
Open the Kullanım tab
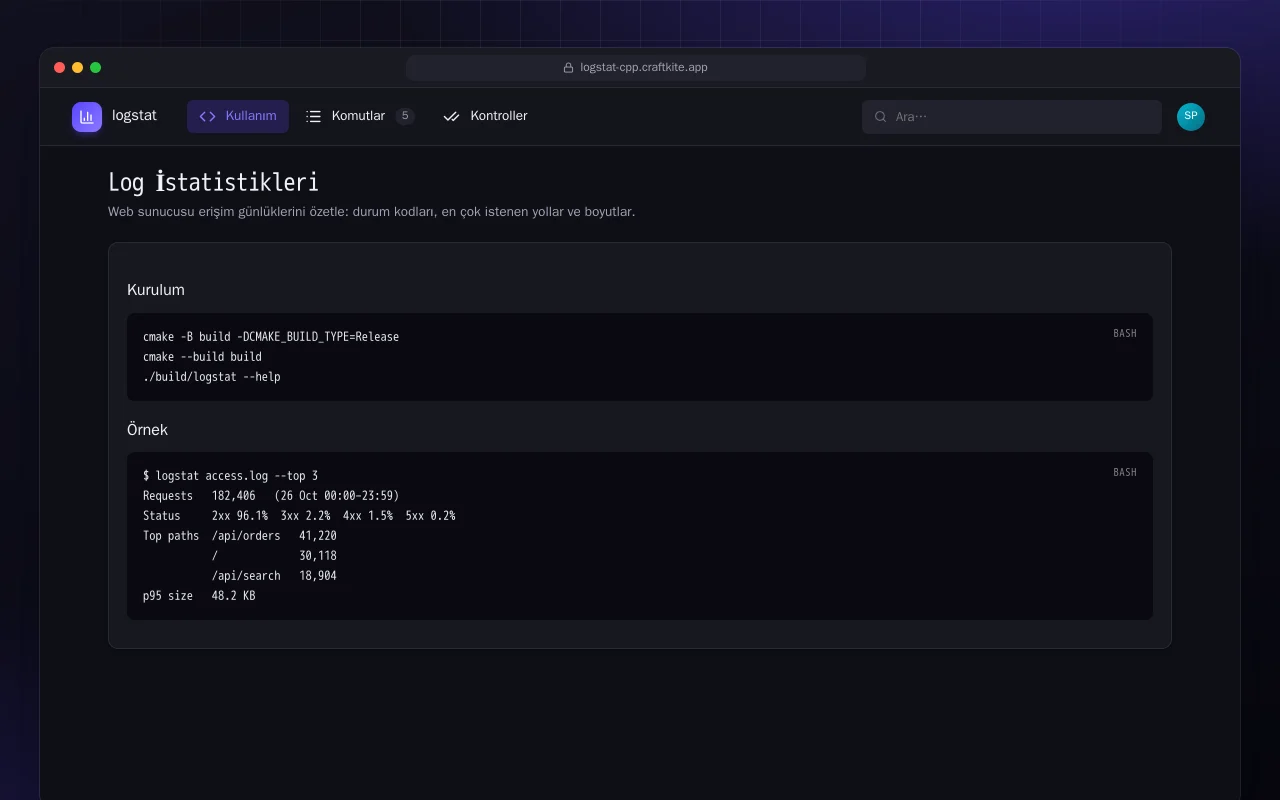click(x=238, y=116)
